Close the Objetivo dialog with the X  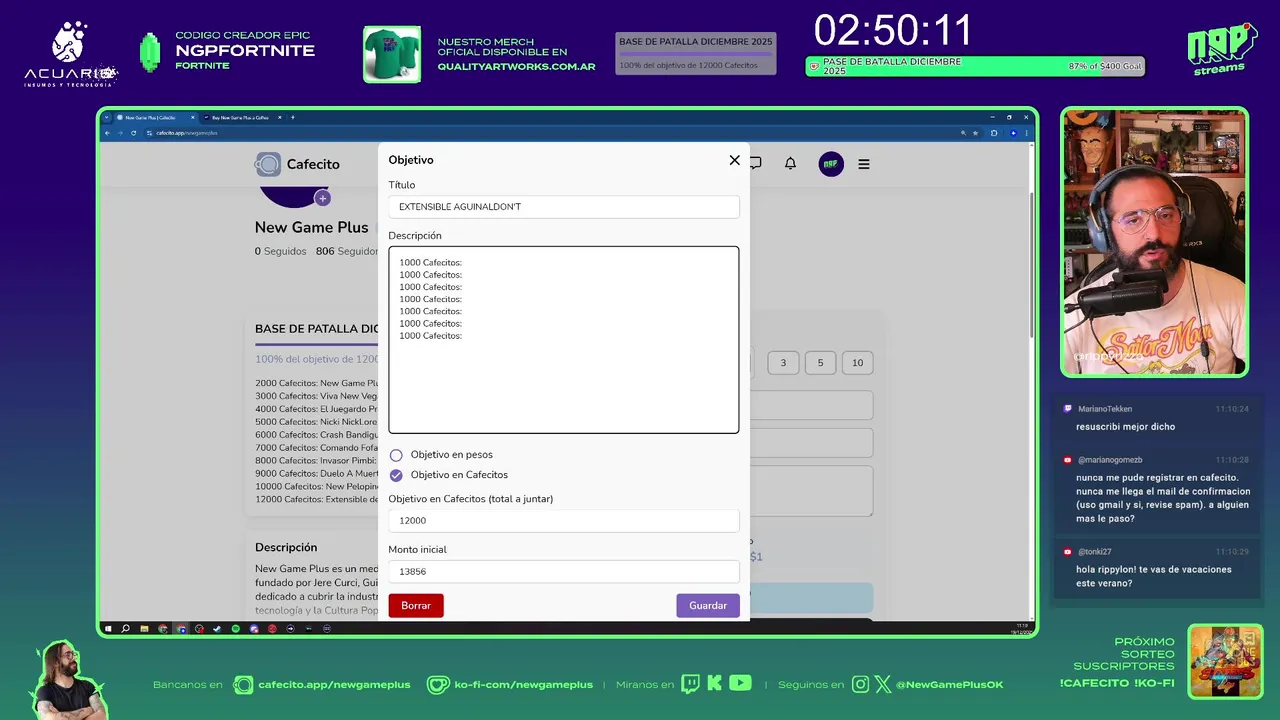pyautogui.click(x=735, y=160)
